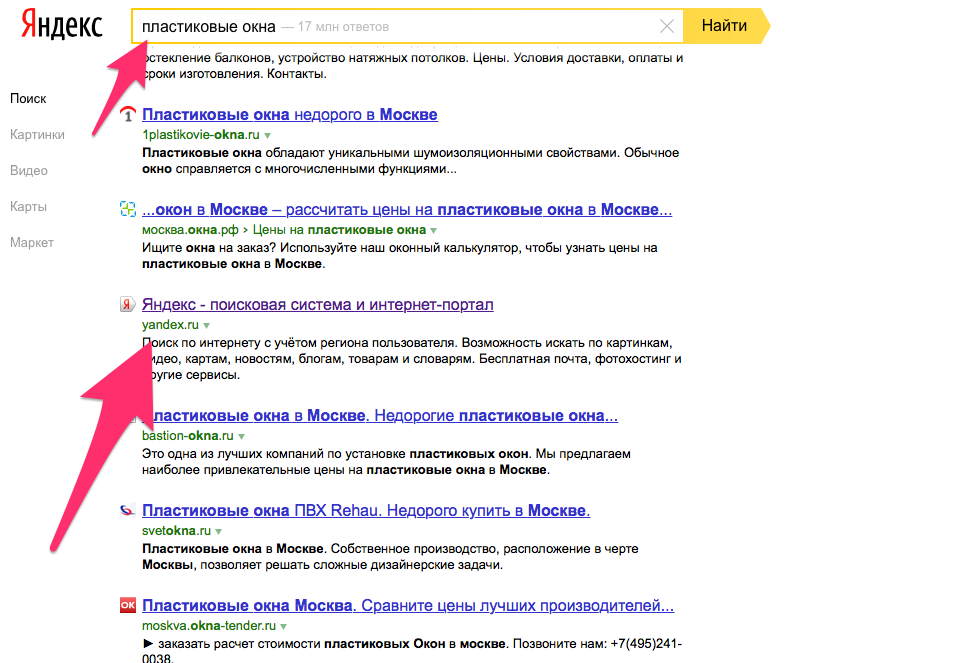Expand the москва.окна.рф dropdown arrow
The image size is (968, 663).
(433, 230)
